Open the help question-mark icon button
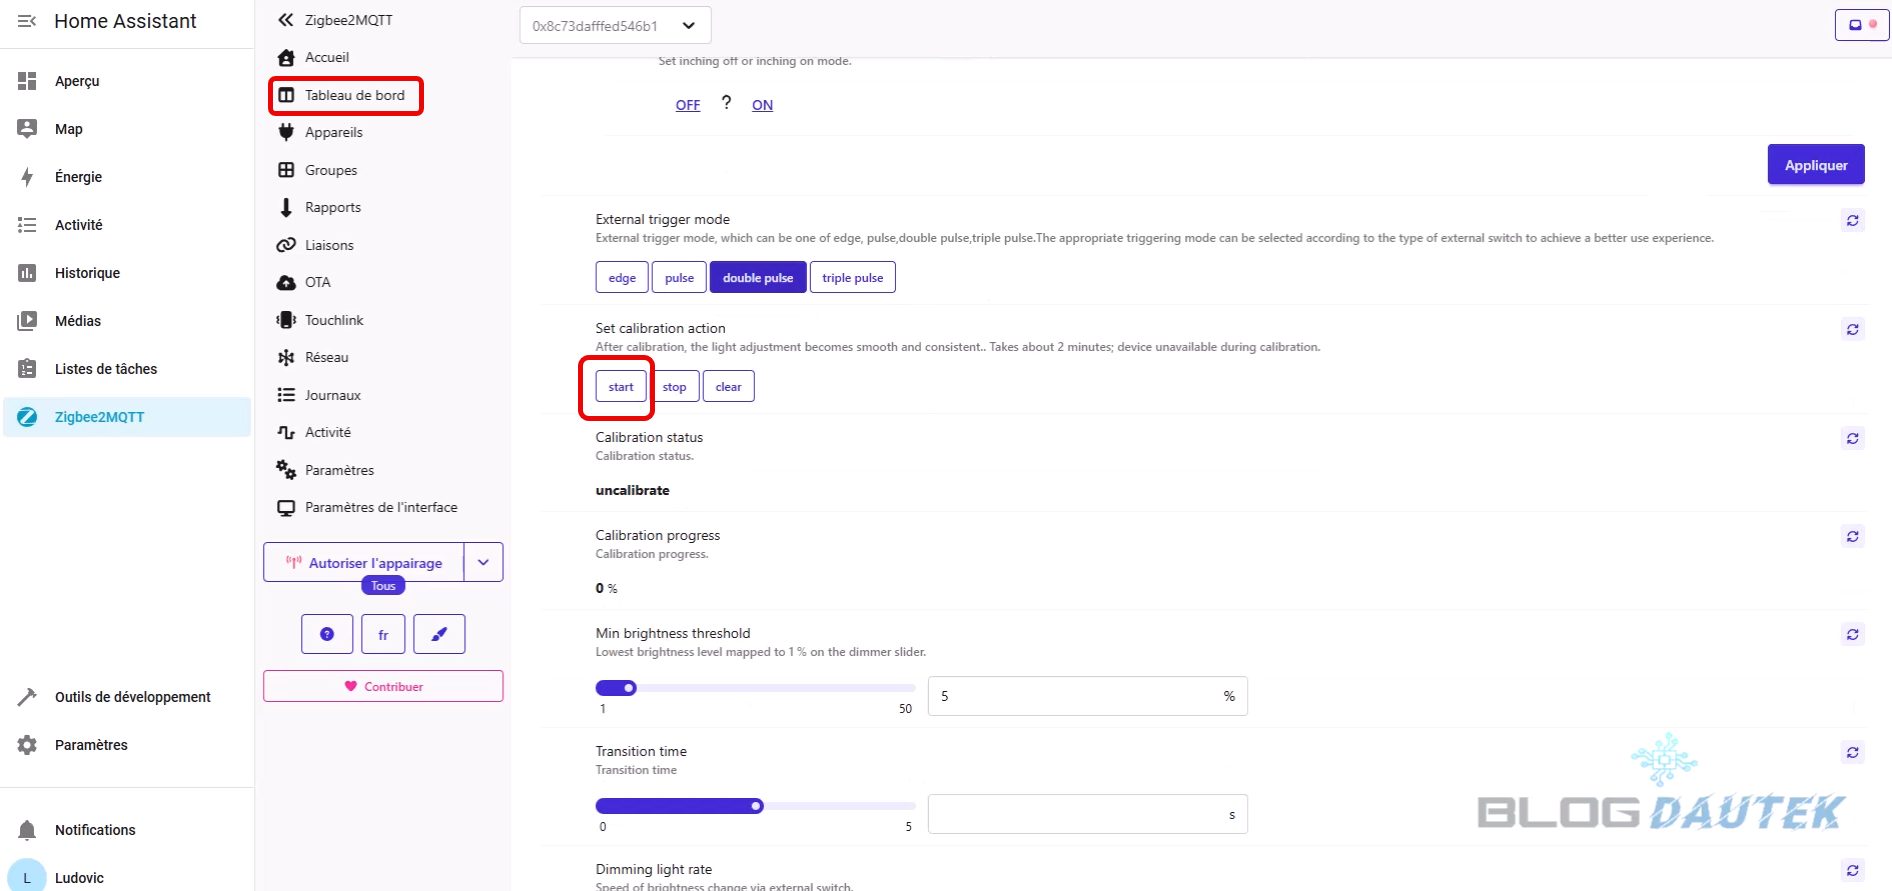 tap(327, 634)
